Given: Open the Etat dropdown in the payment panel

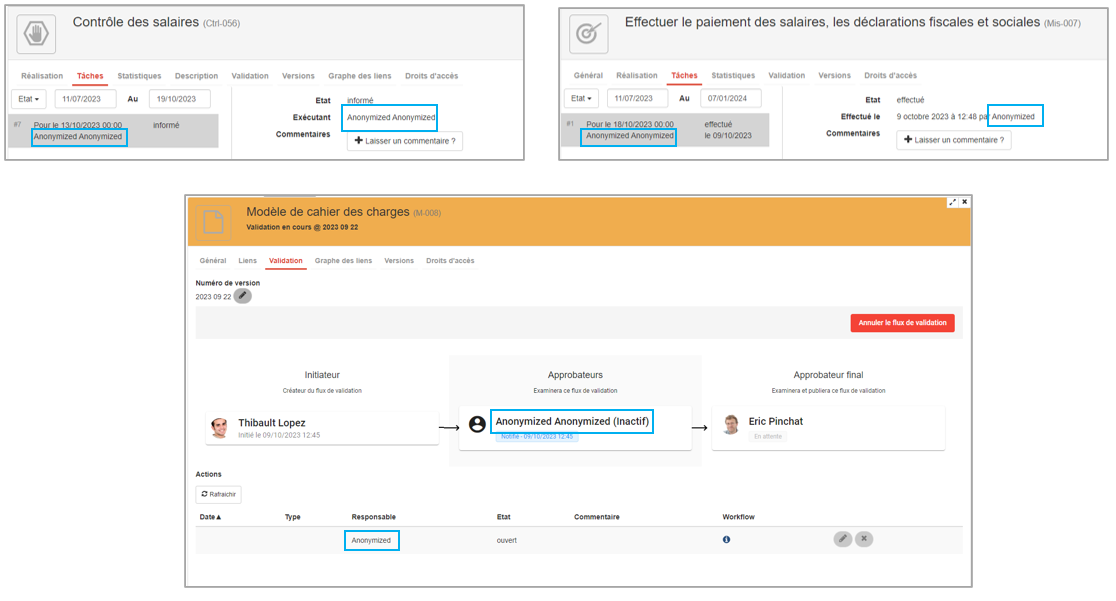Looking at the screenshot, I should (580, 98).
